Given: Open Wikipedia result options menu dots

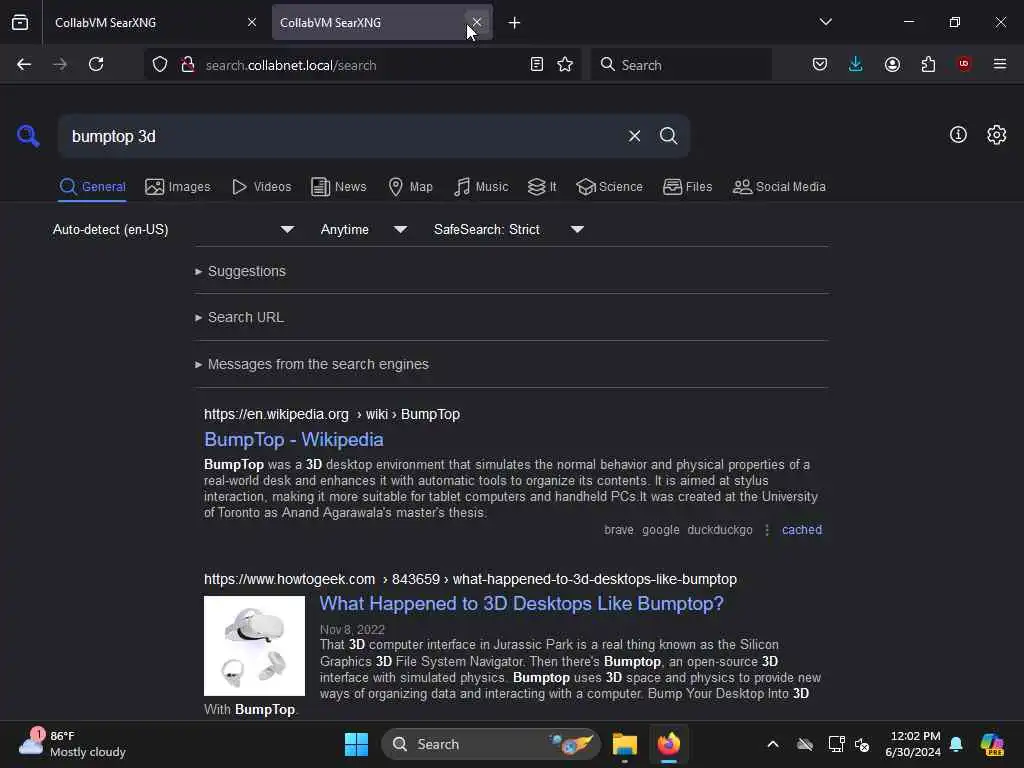Looking at the screenshot, I should 767,530.
